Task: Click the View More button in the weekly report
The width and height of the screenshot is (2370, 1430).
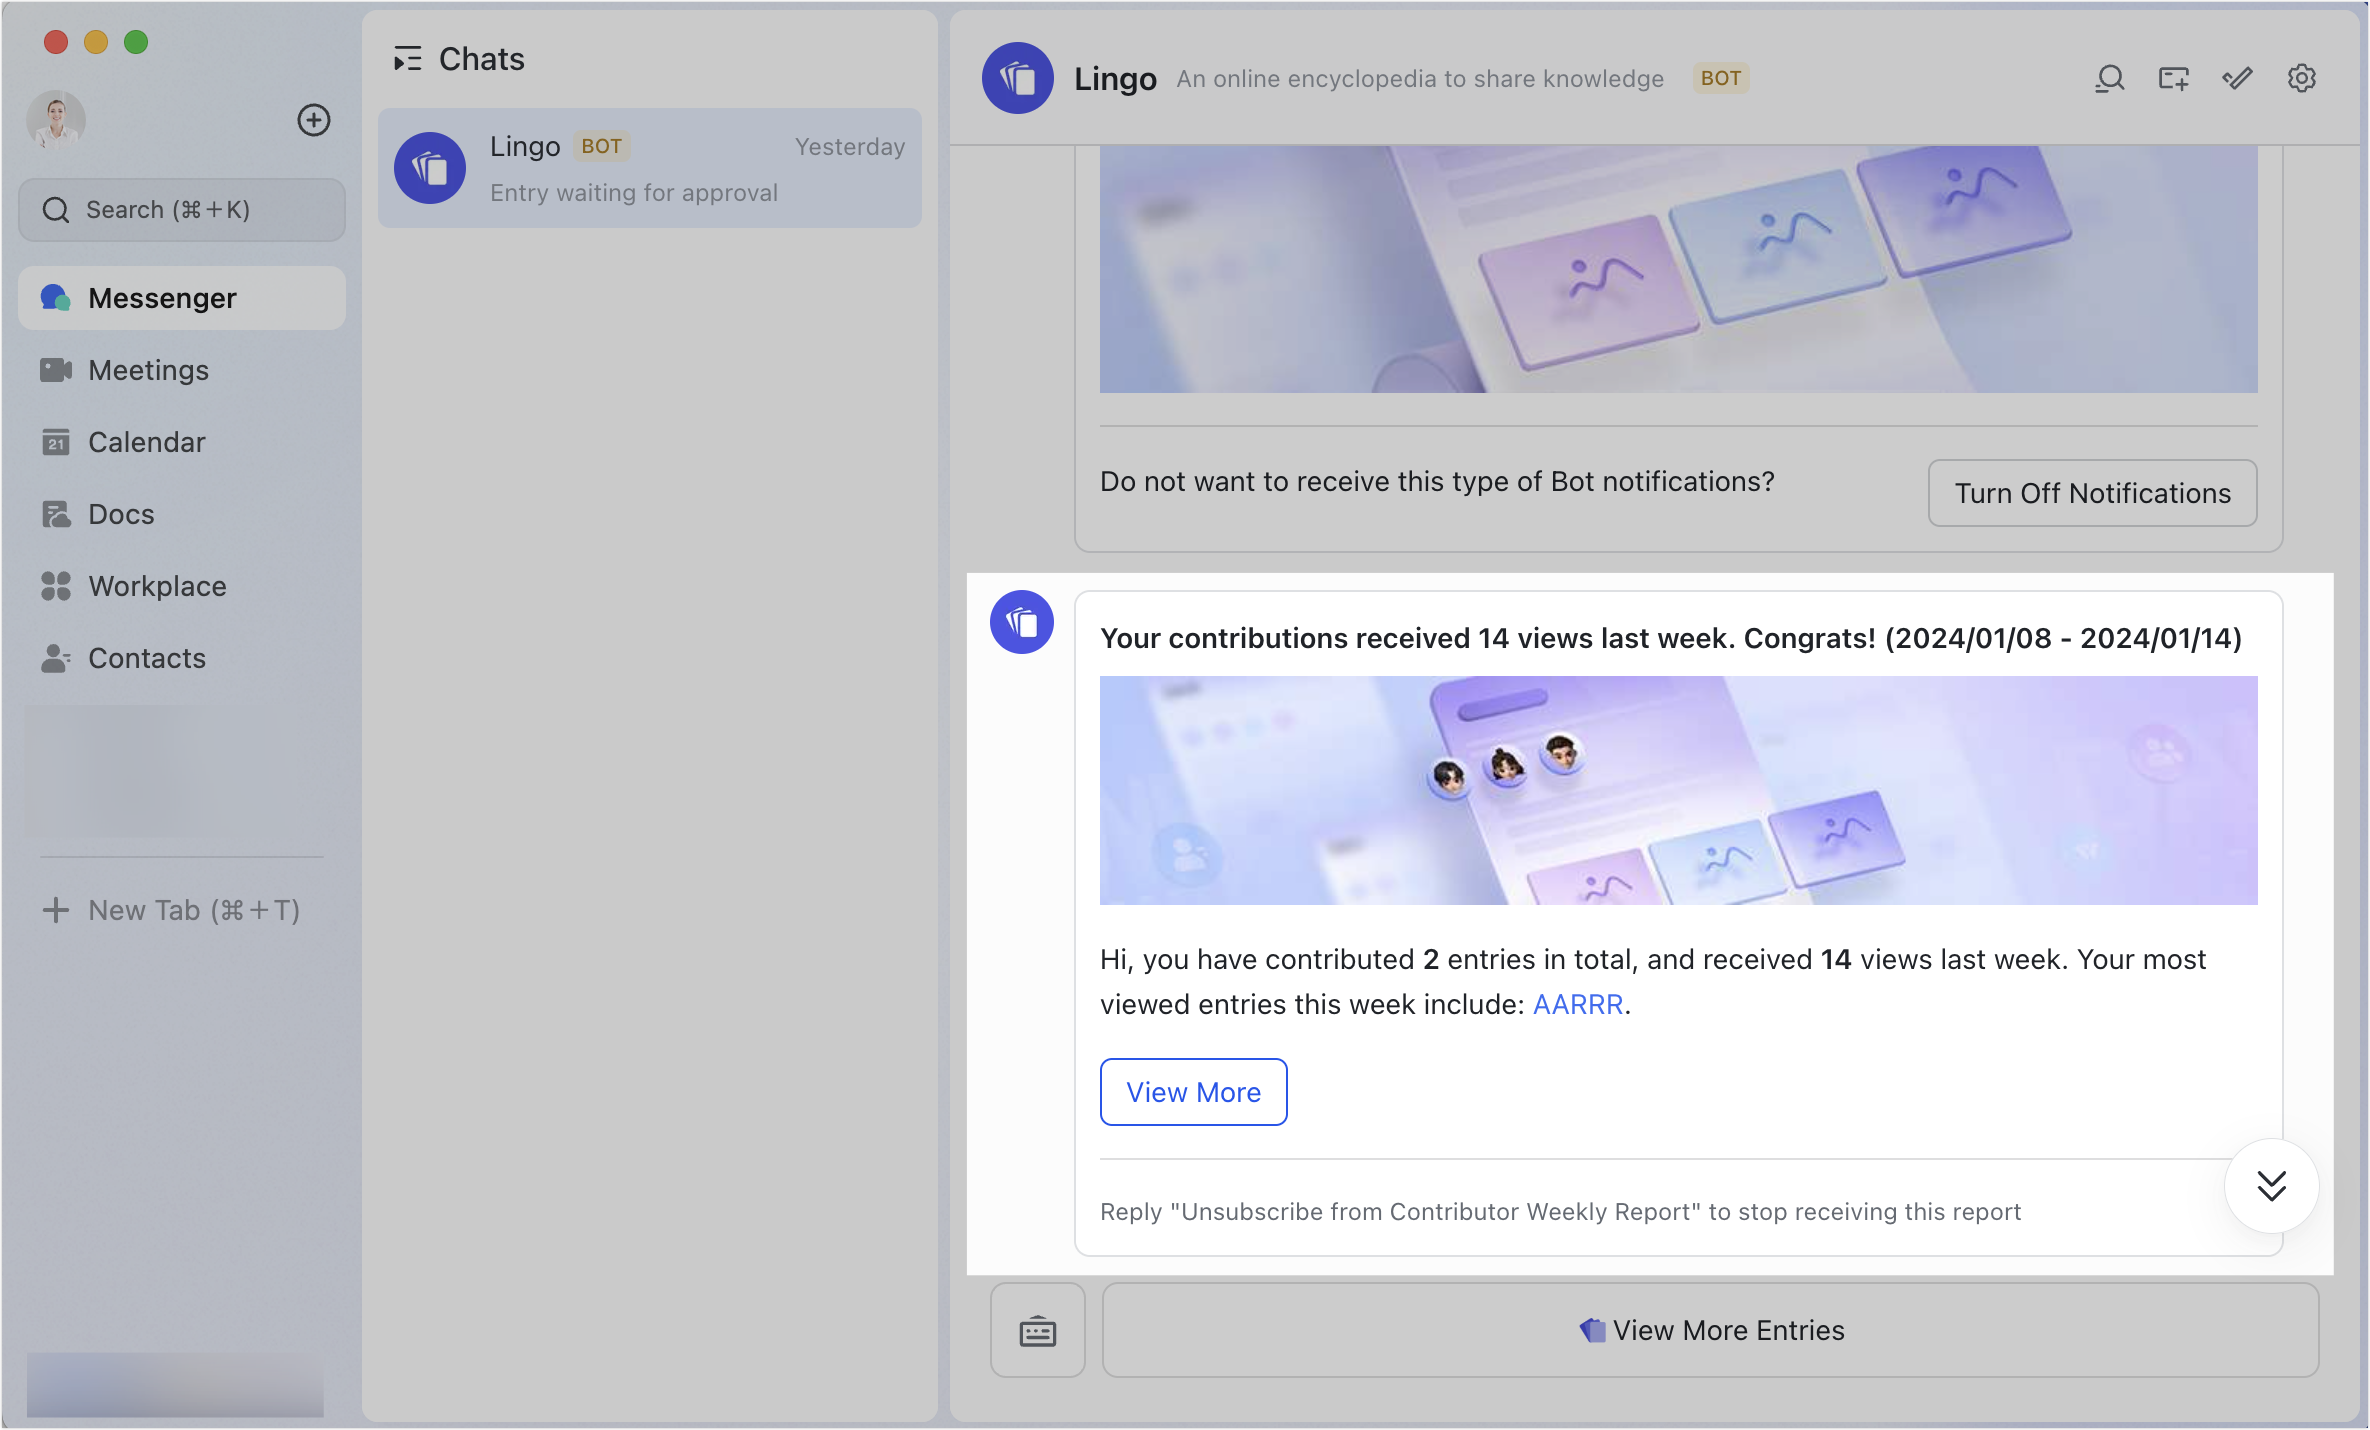Action: pyautogui.click(x=1193, y=1092)
